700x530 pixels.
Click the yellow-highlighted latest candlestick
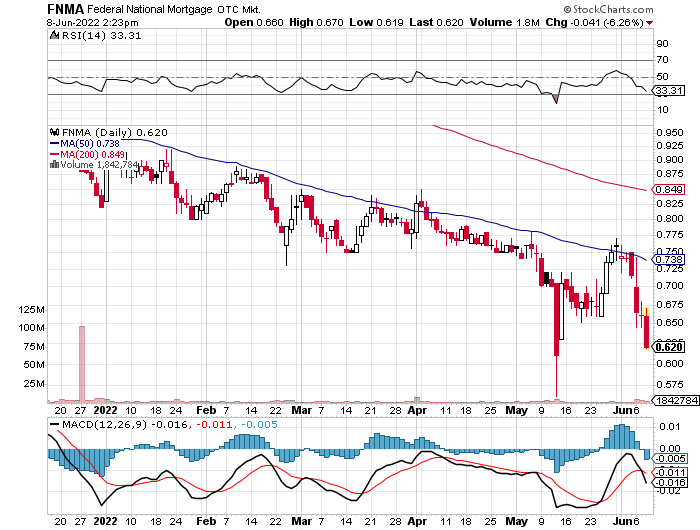[646, 328]
